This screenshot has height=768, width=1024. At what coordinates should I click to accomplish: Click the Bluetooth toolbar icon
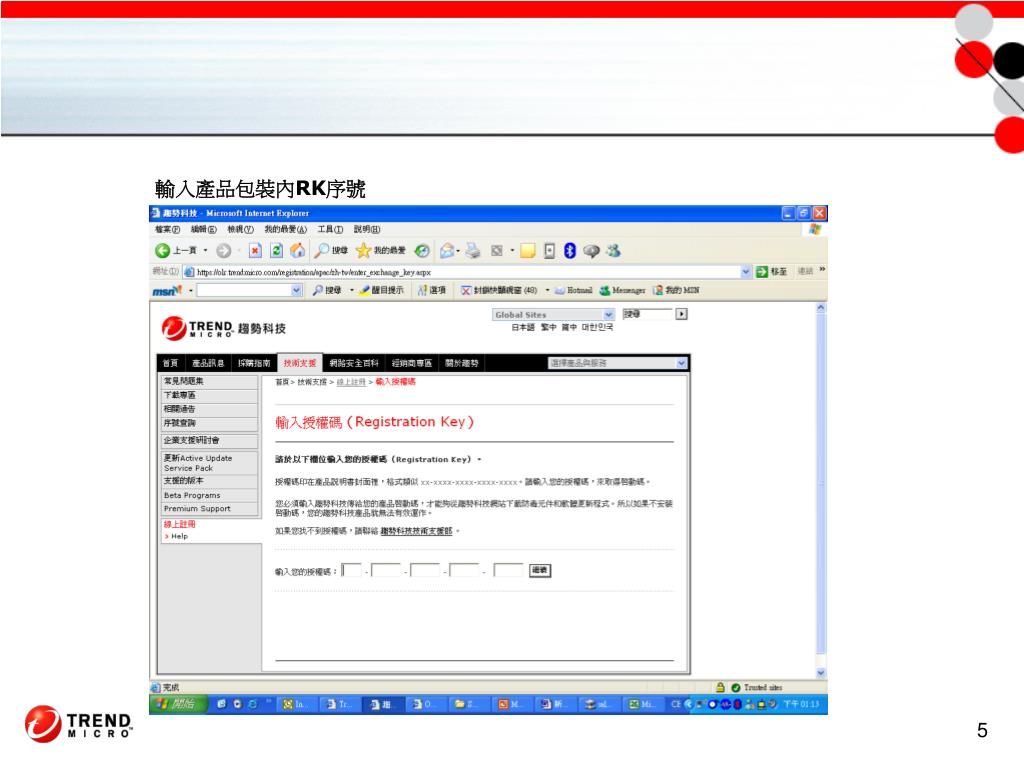pos(569,251)
